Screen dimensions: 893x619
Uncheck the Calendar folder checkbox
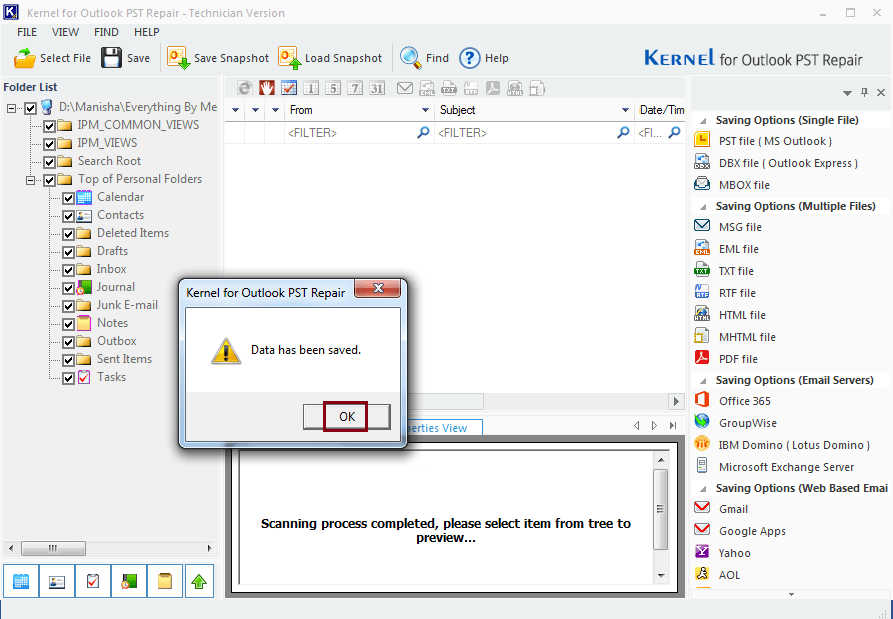(68, 199)
